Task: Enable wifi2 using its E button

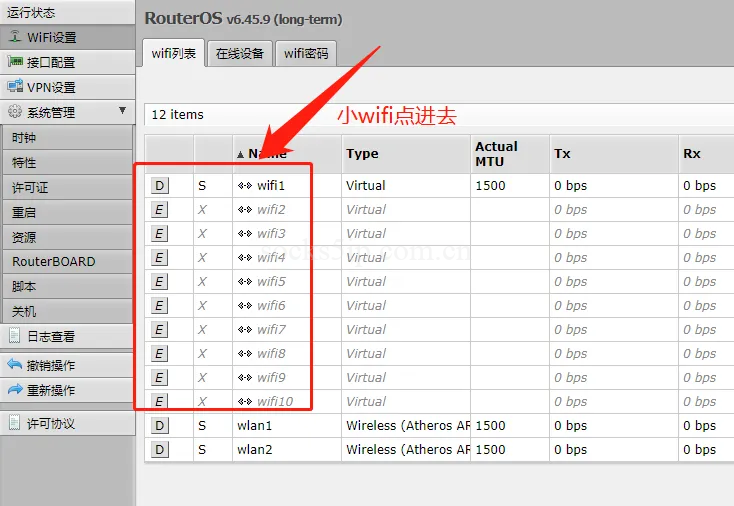Action: 160,209
